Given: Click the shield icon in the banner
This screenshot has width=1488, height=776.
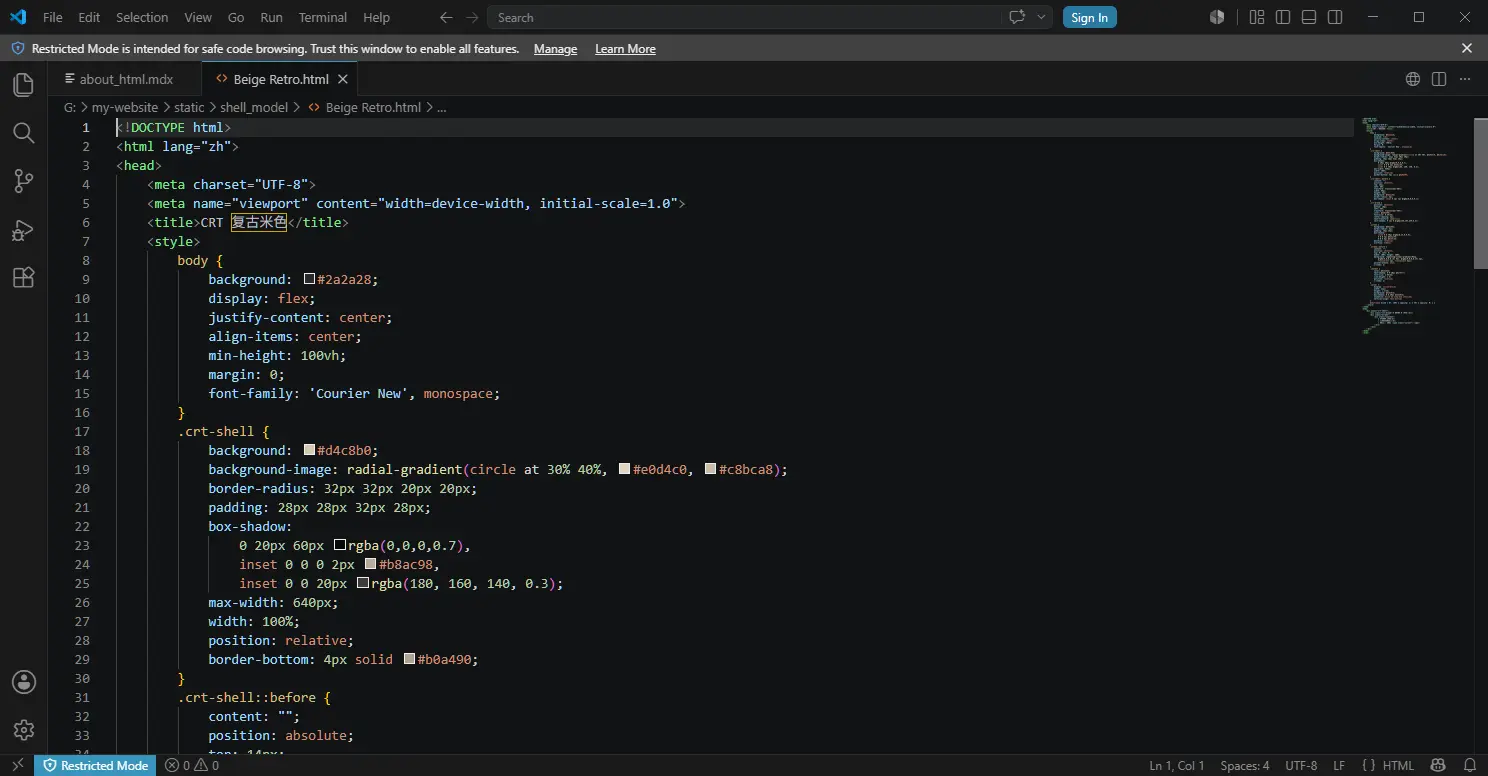Looking at the screenshot, I should (18, 48).
